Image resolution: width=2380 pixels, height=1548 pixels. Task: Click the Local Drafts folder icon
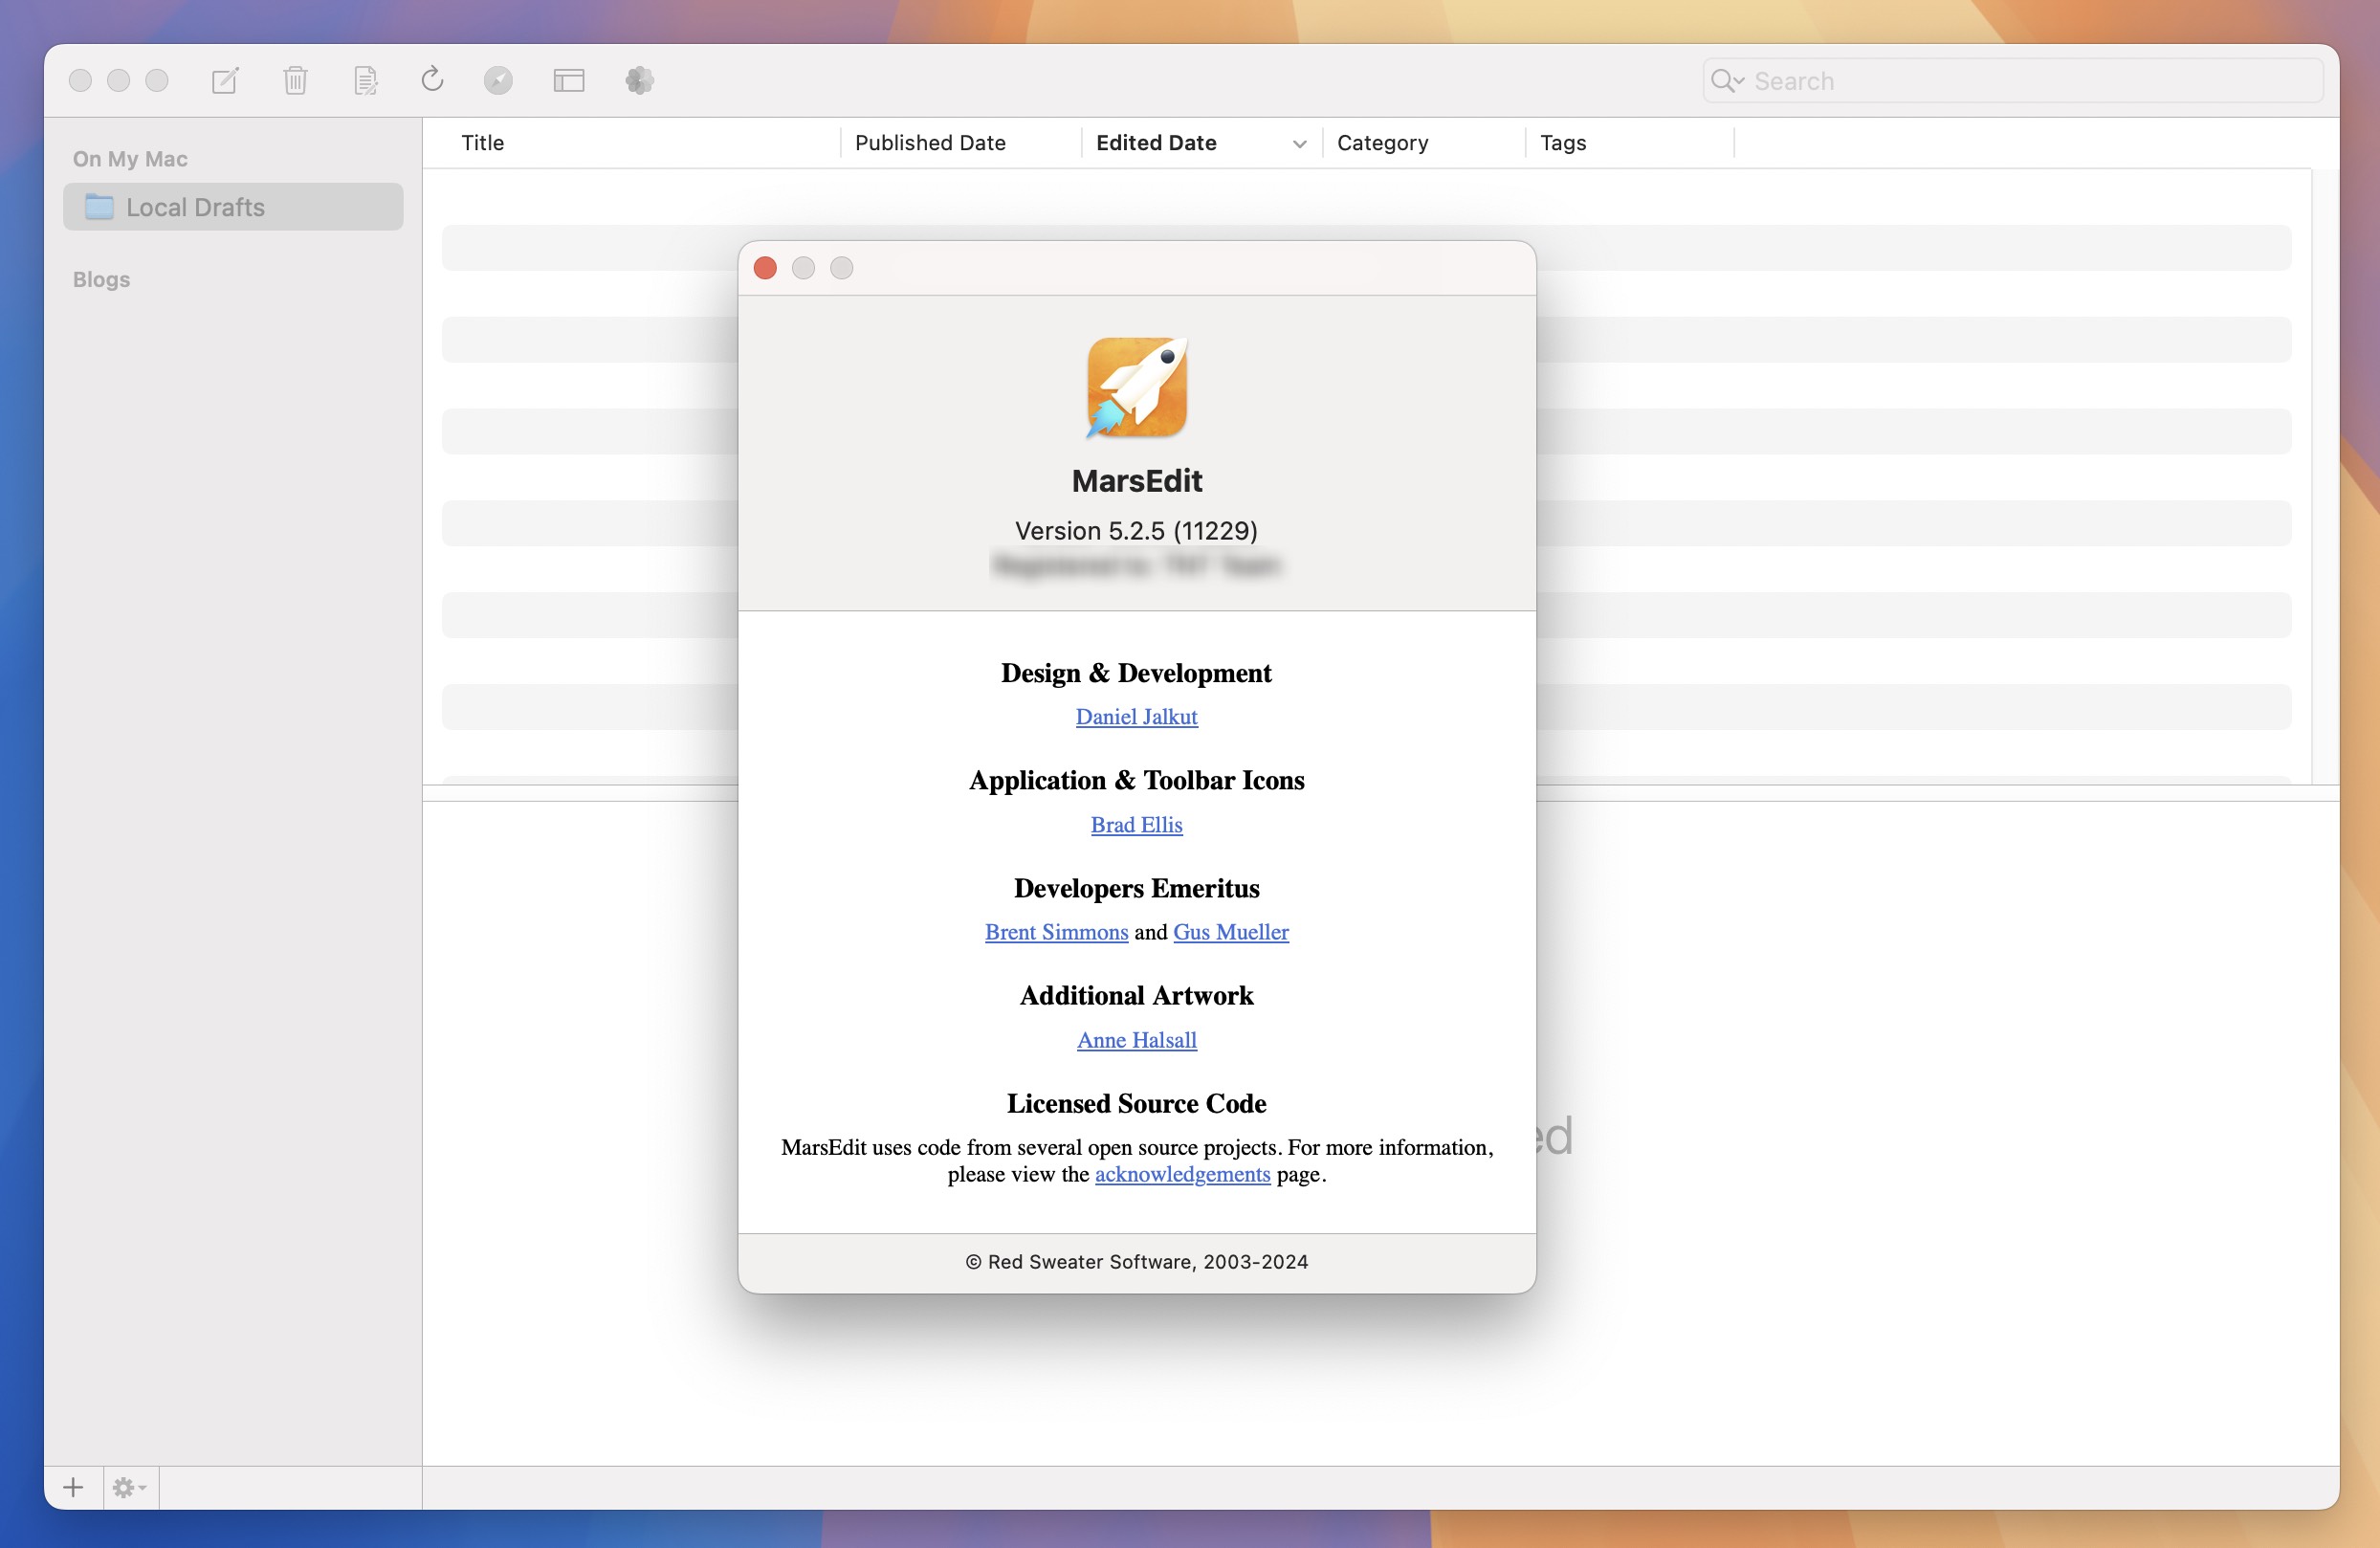tap(99, 206)
